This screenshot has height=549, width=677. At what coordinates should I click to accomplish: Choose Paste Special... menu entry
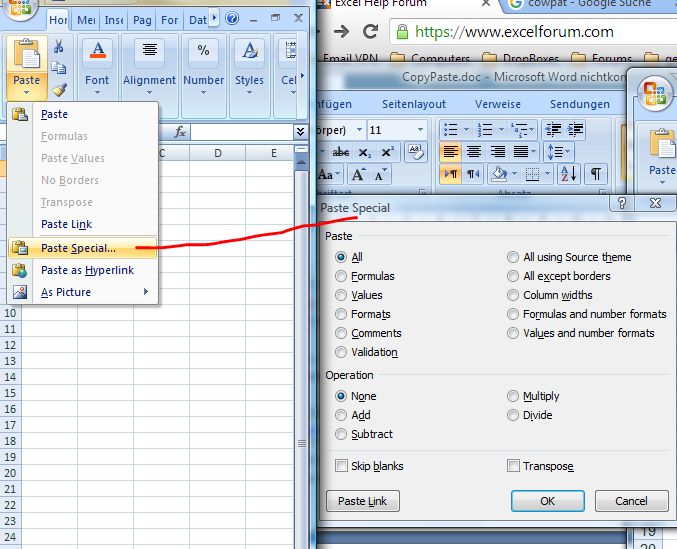[83, 248]
